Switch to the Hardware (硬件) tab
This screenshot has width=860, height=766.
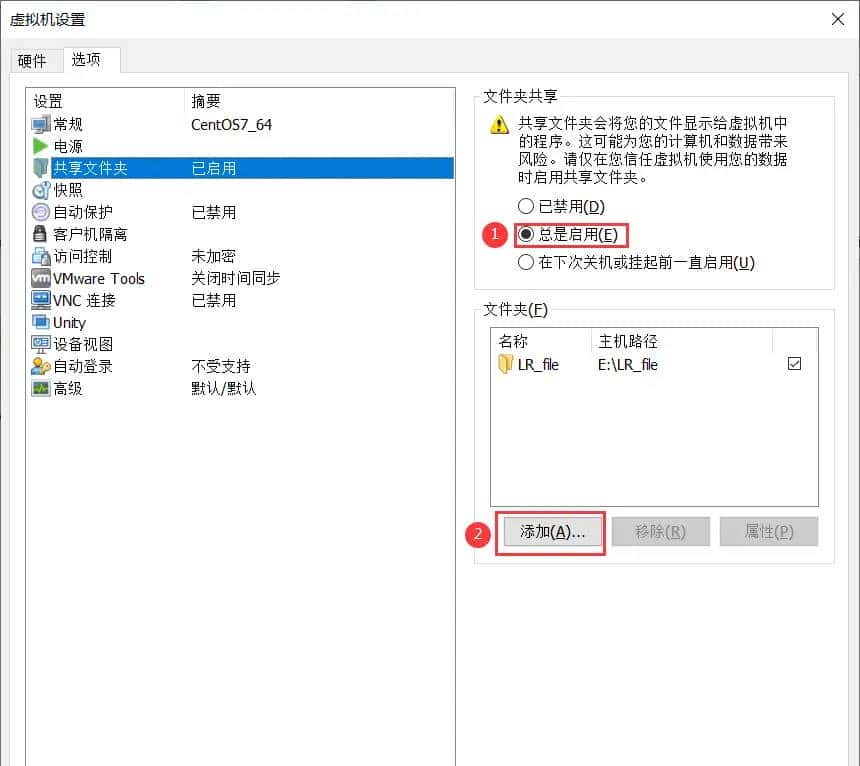[32, 61]
